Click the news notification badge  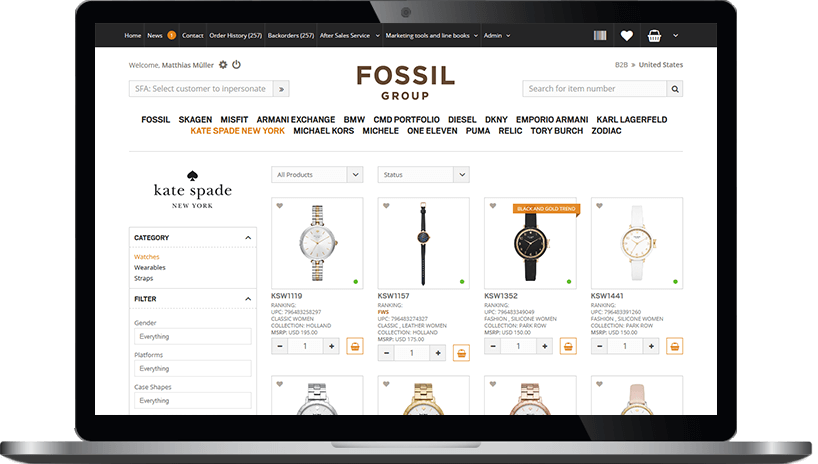[172, 35]
